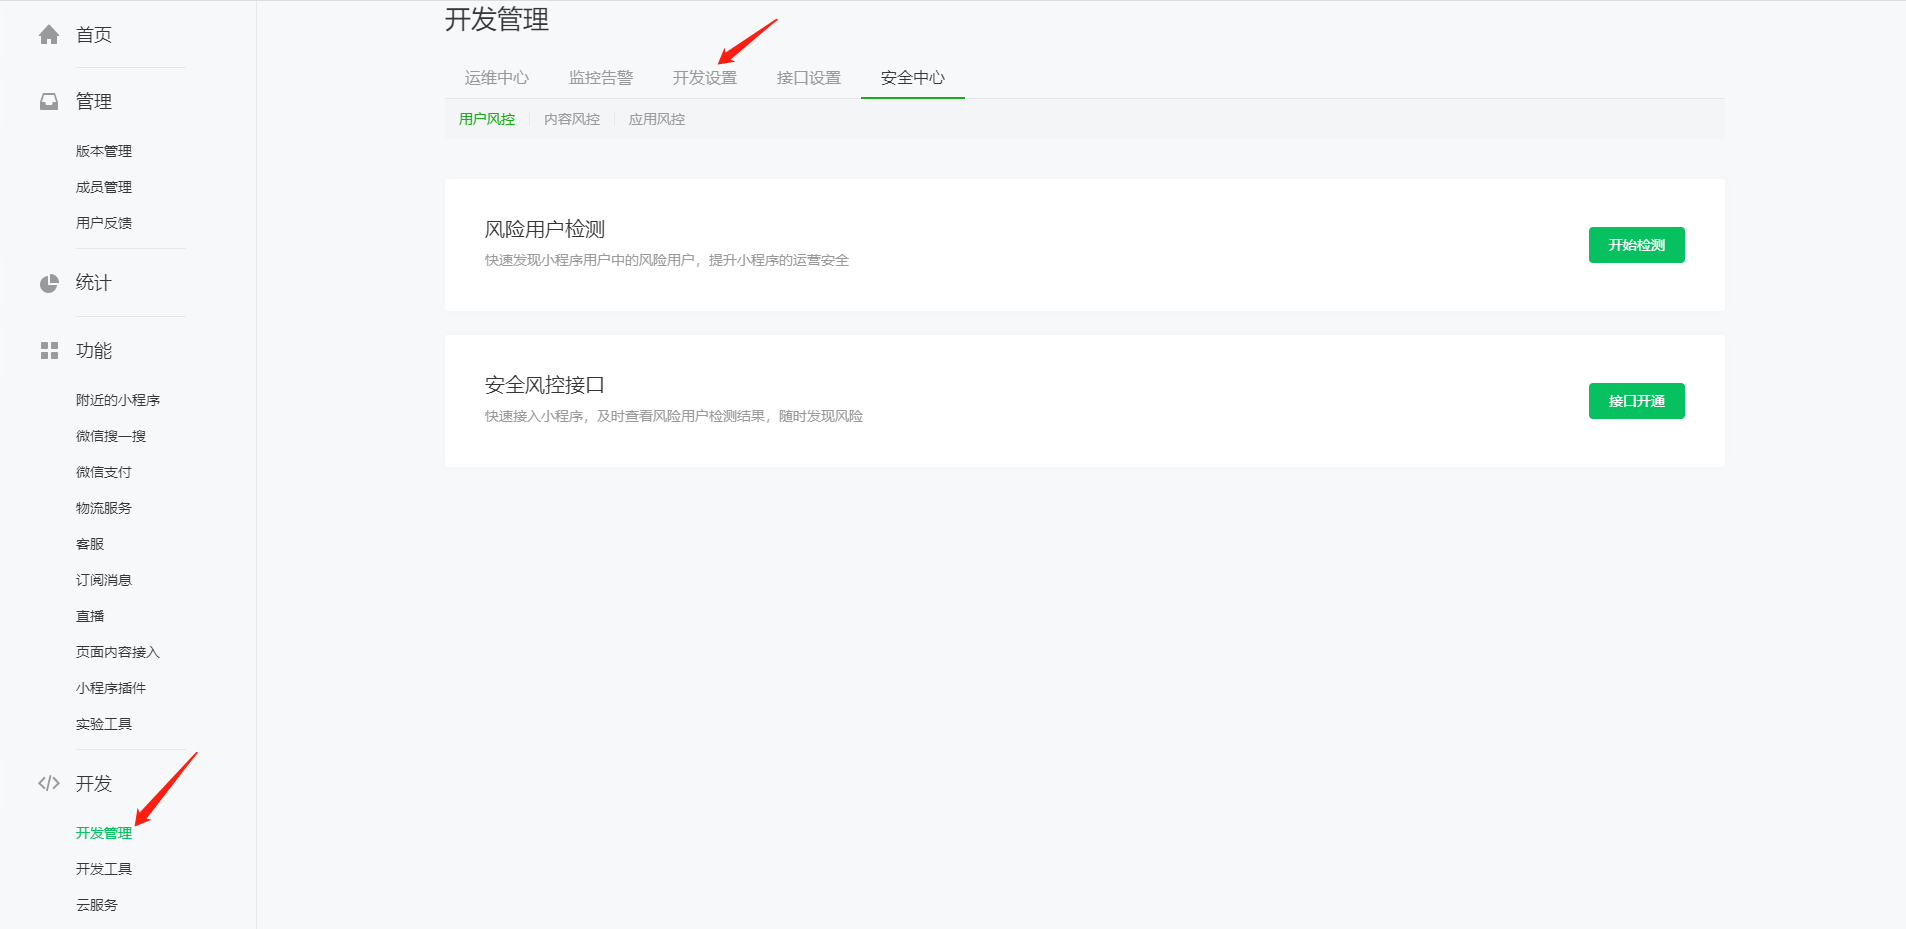Image resolution: width=1906 pixels, height=929 pixels.
Task: Open the 首页 sidebar entry
Action: (x=94, y=35)
